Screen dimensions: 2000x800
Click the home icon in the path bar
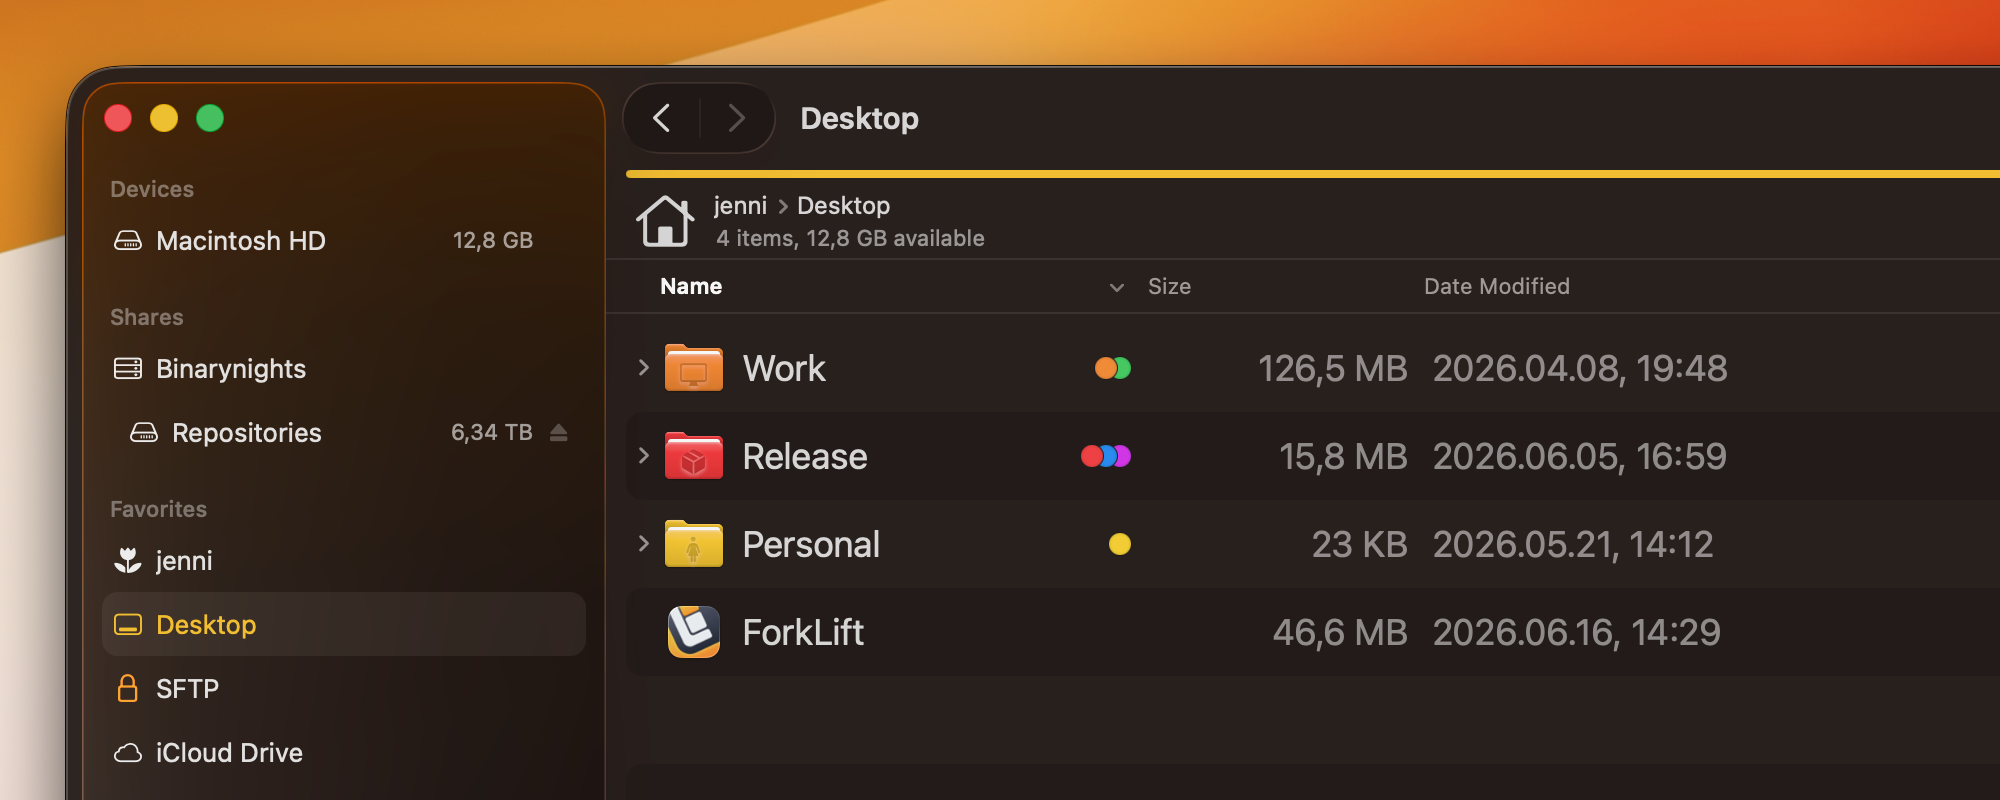[665, 221]
